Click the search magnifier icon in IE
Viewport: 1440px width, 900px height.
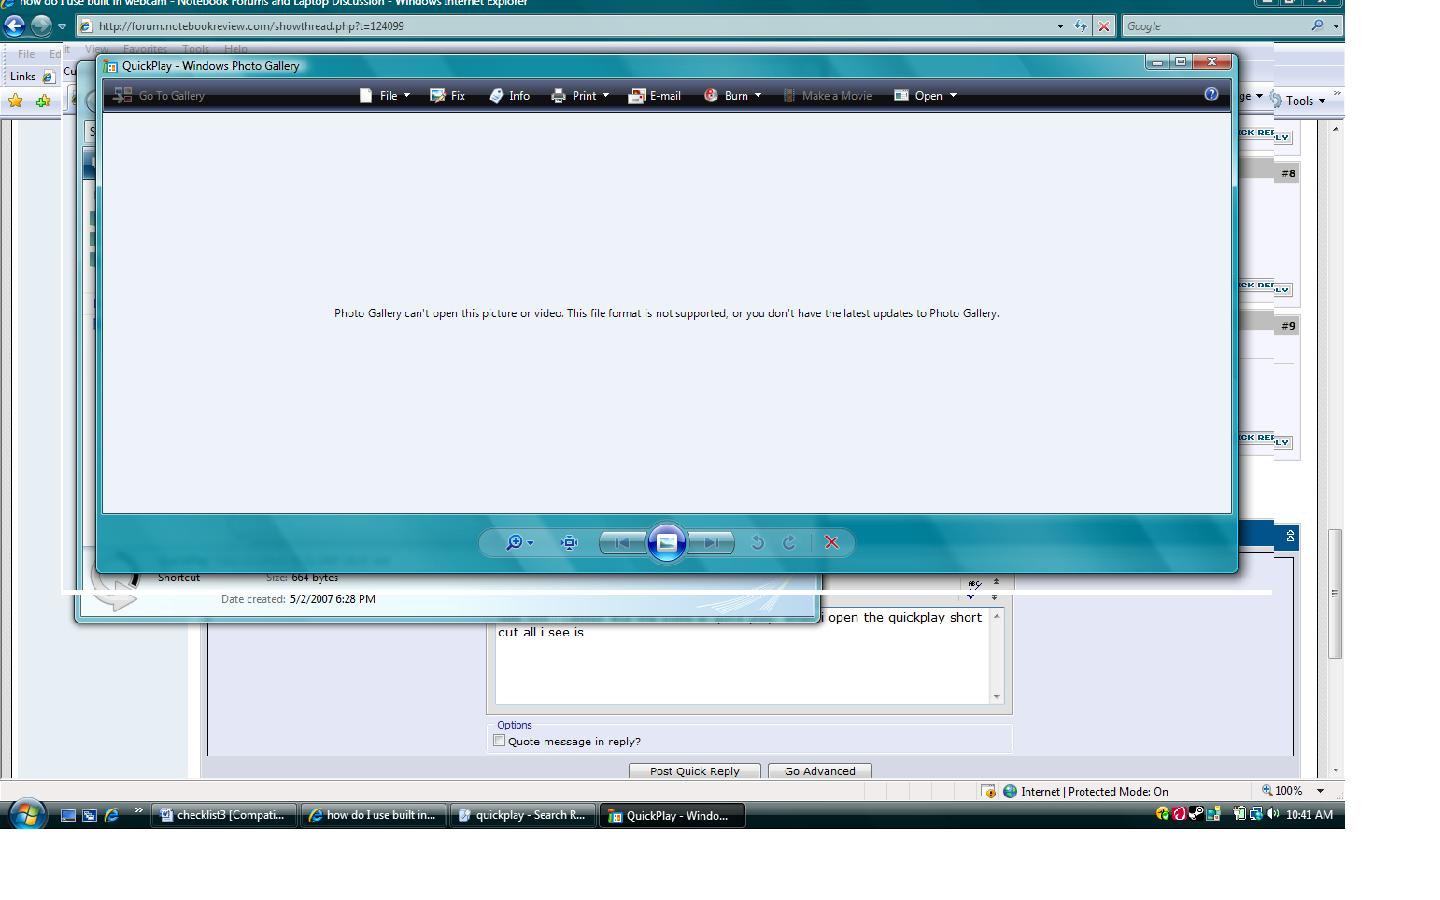tap(1318, 26)
